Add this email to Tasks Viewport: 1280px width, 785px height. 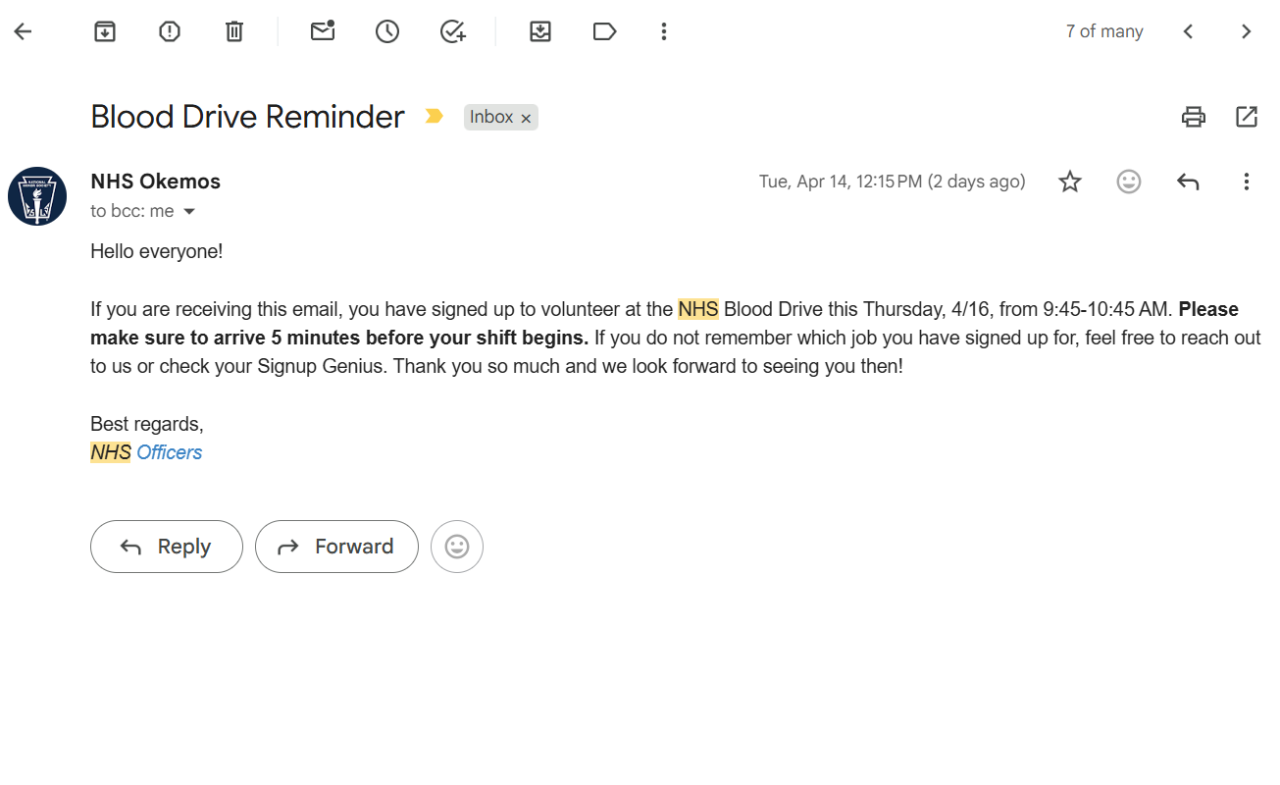453,32
